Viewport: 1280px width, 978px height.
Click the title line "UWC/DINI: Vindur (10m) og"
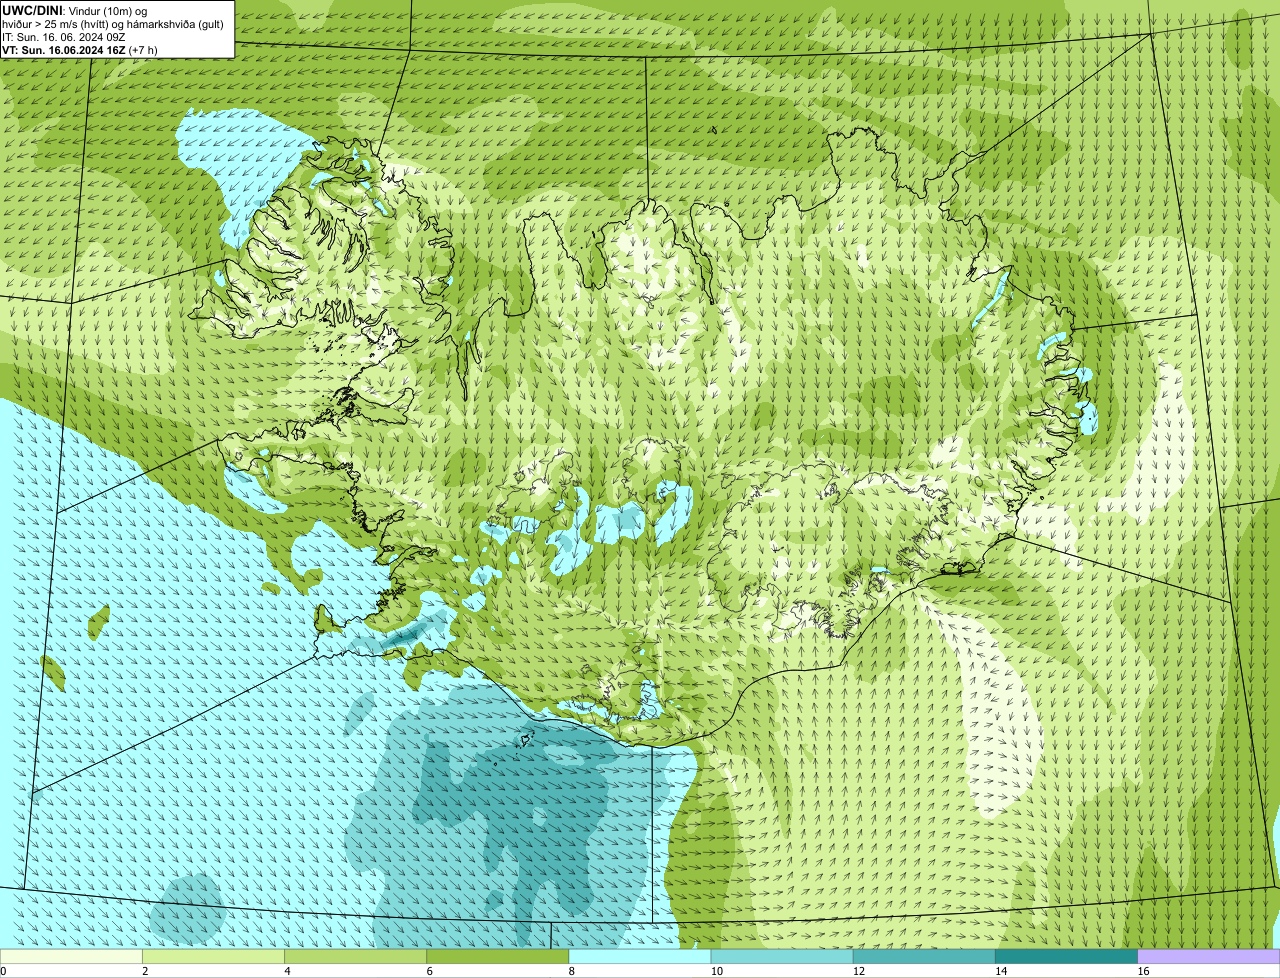[x=74, y=11]
